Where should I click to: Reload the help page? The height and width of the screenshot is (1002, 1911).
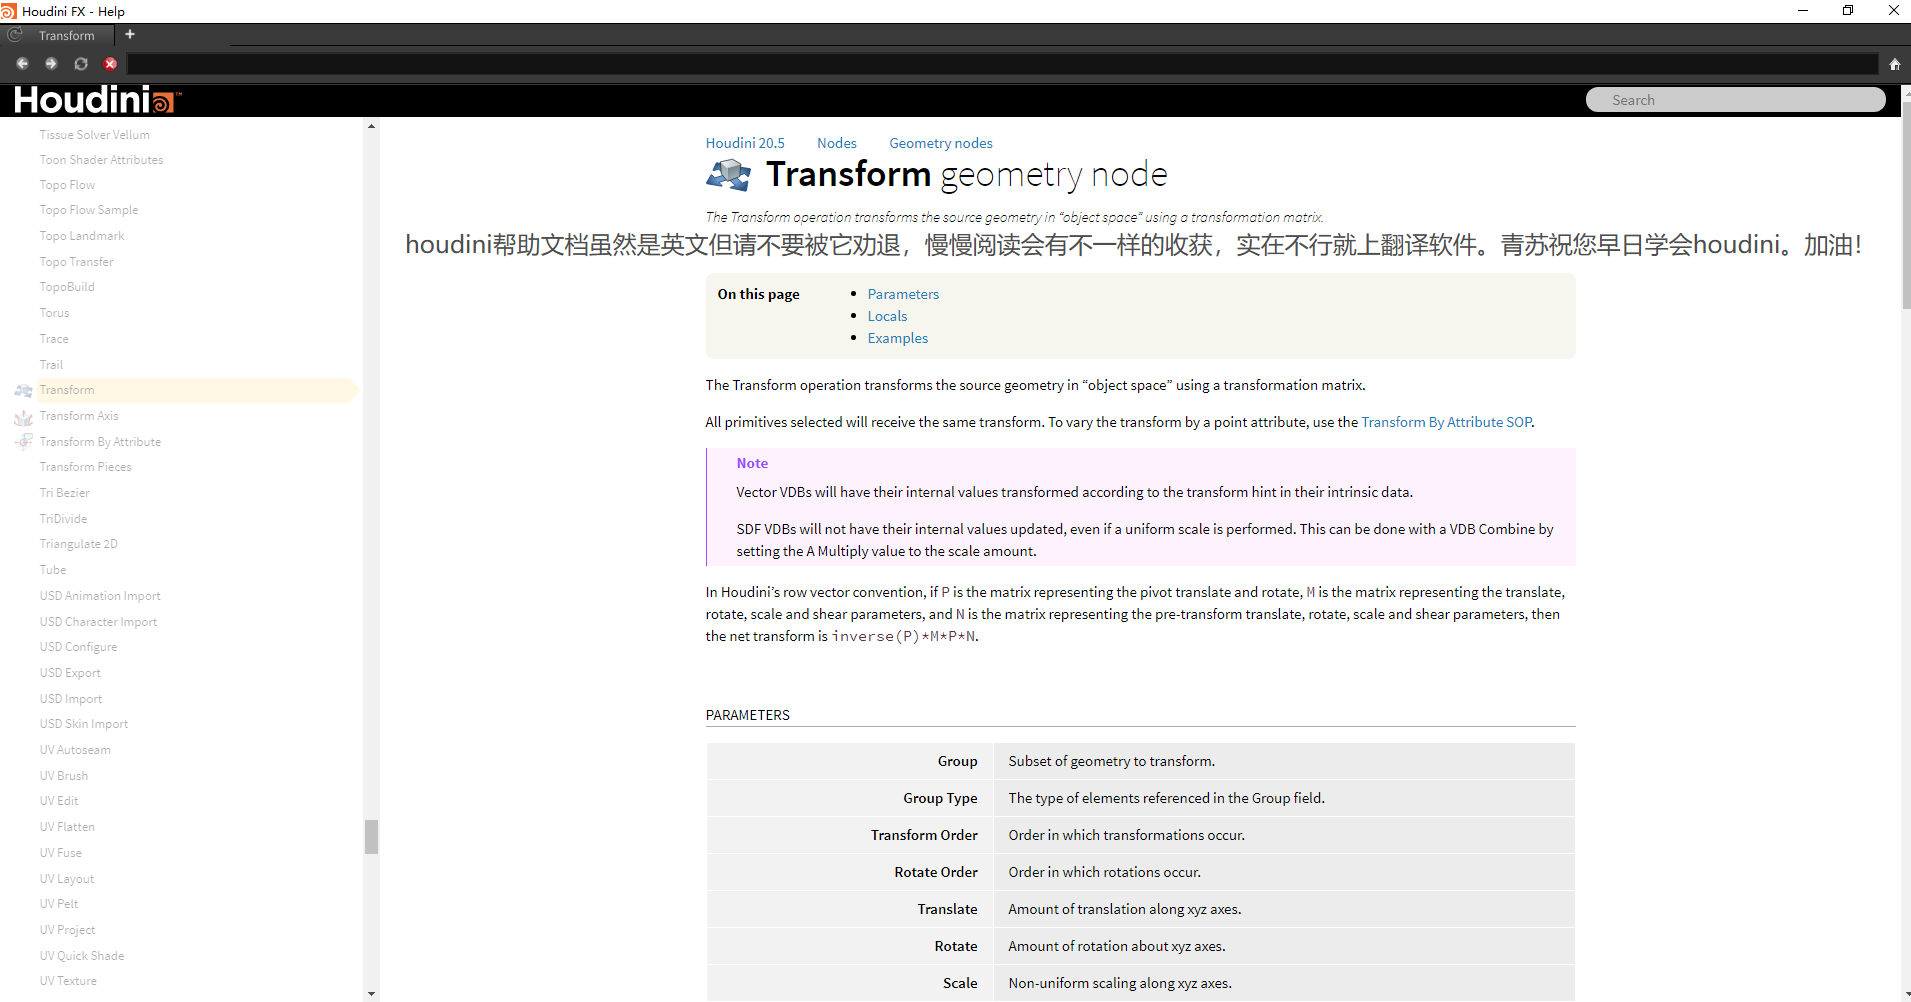(x=81, y=63)
